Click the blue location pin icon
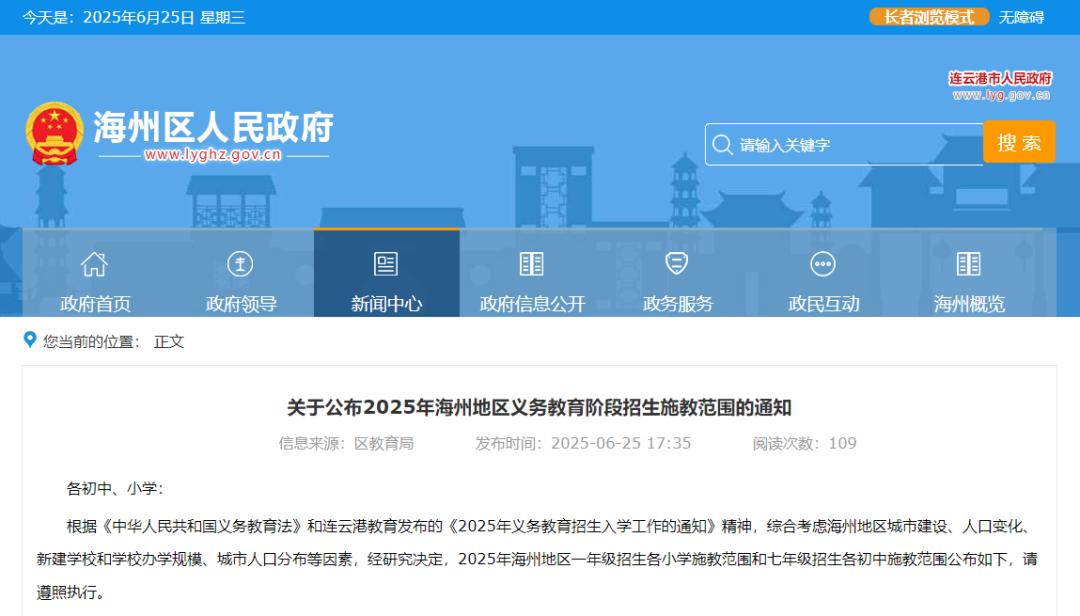 tap(30, 340)
